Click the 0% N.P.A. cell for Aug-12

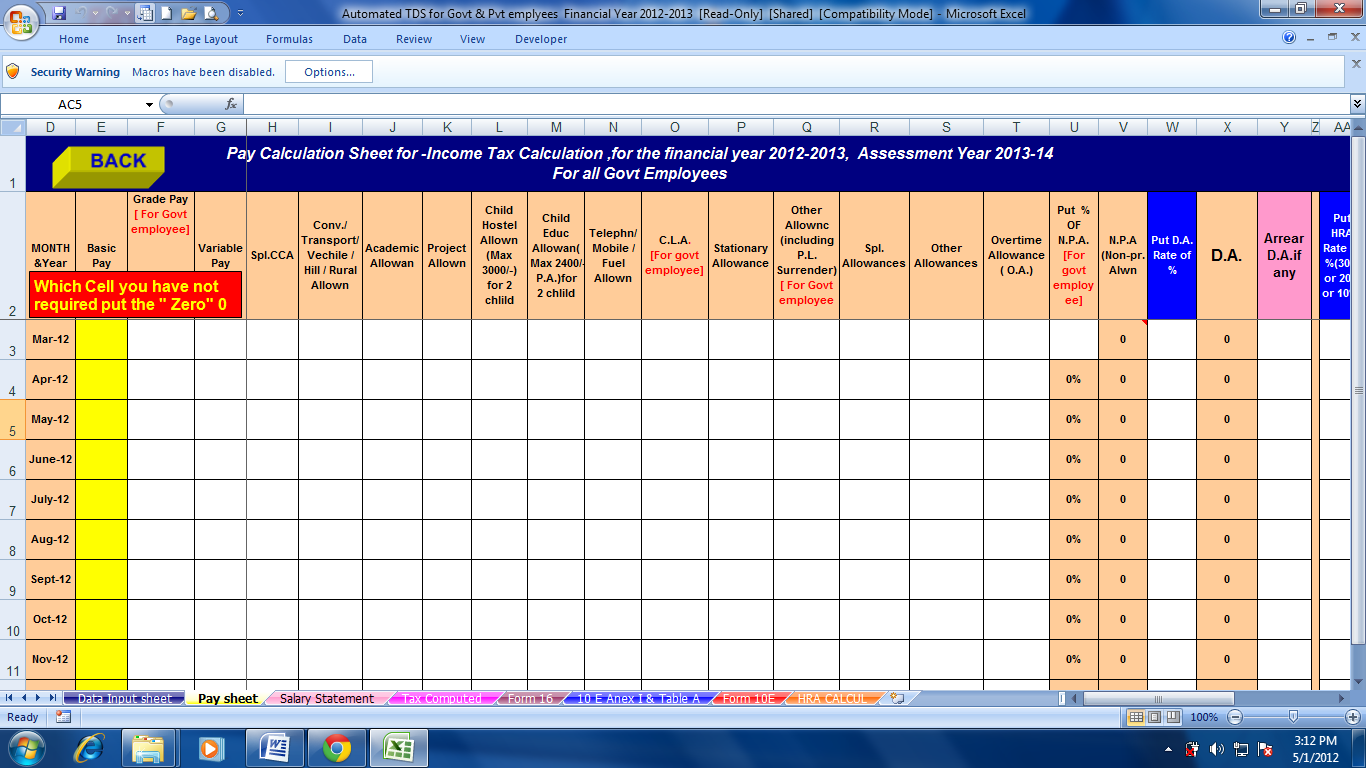point(1073,540)
